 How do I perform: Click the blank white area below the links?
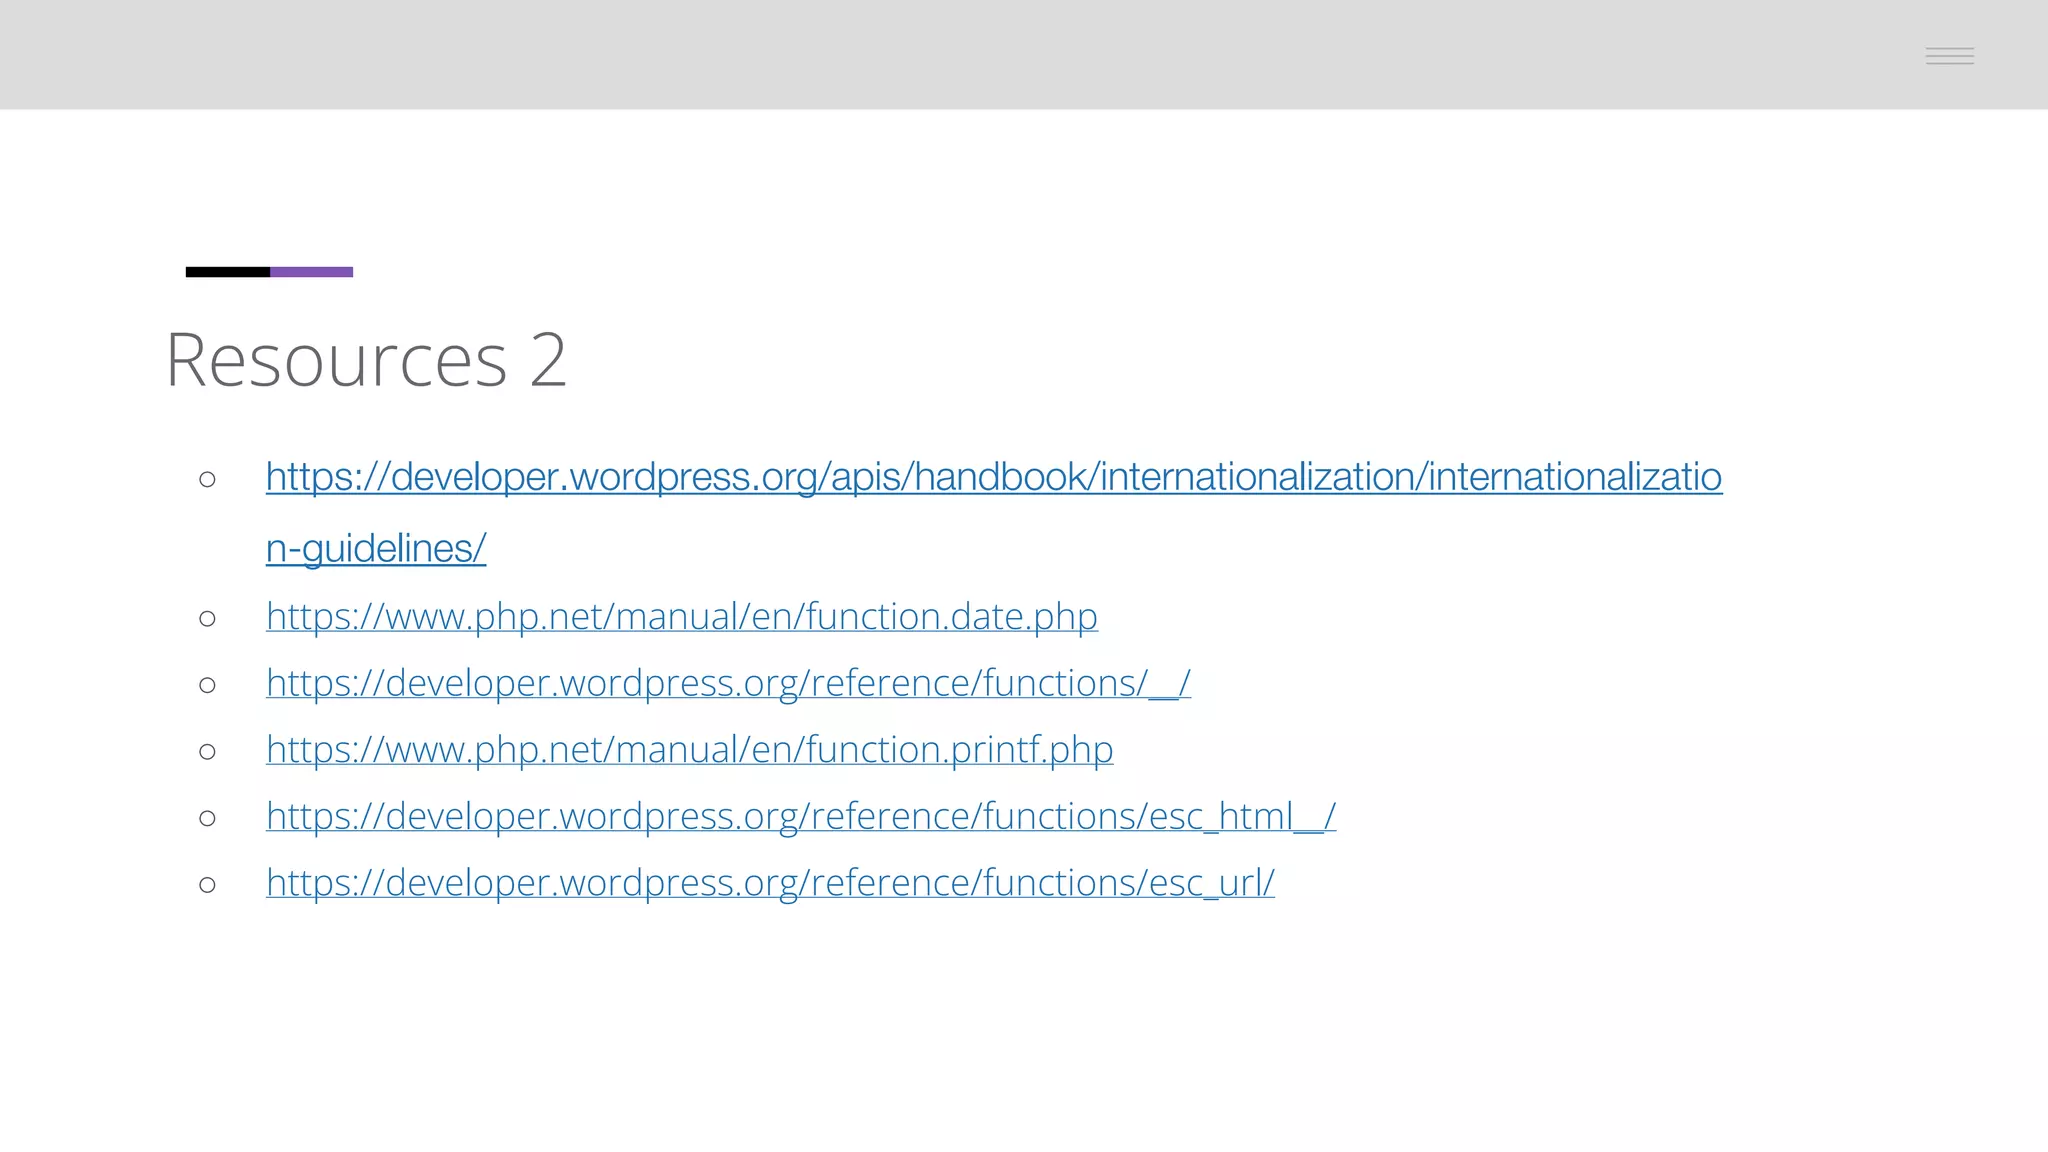(1000, 1030)
